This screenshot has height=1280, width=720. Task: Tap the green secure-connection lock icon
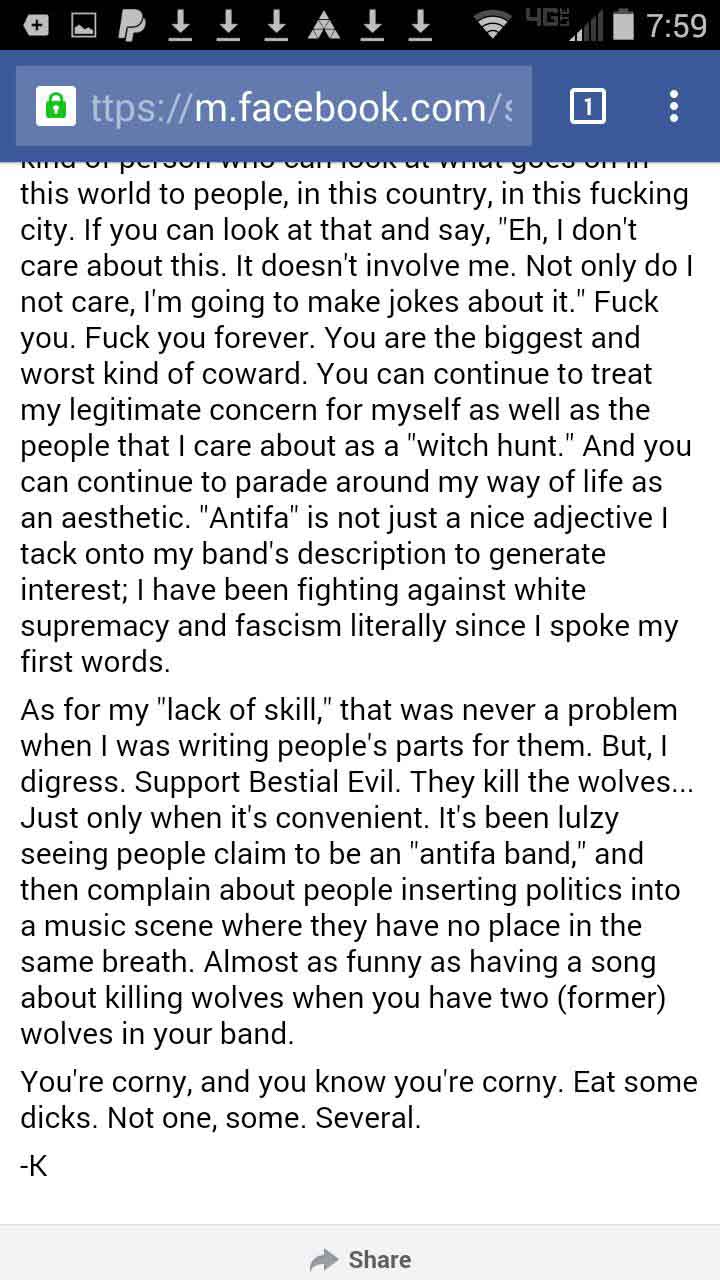(x=55, y=106)
